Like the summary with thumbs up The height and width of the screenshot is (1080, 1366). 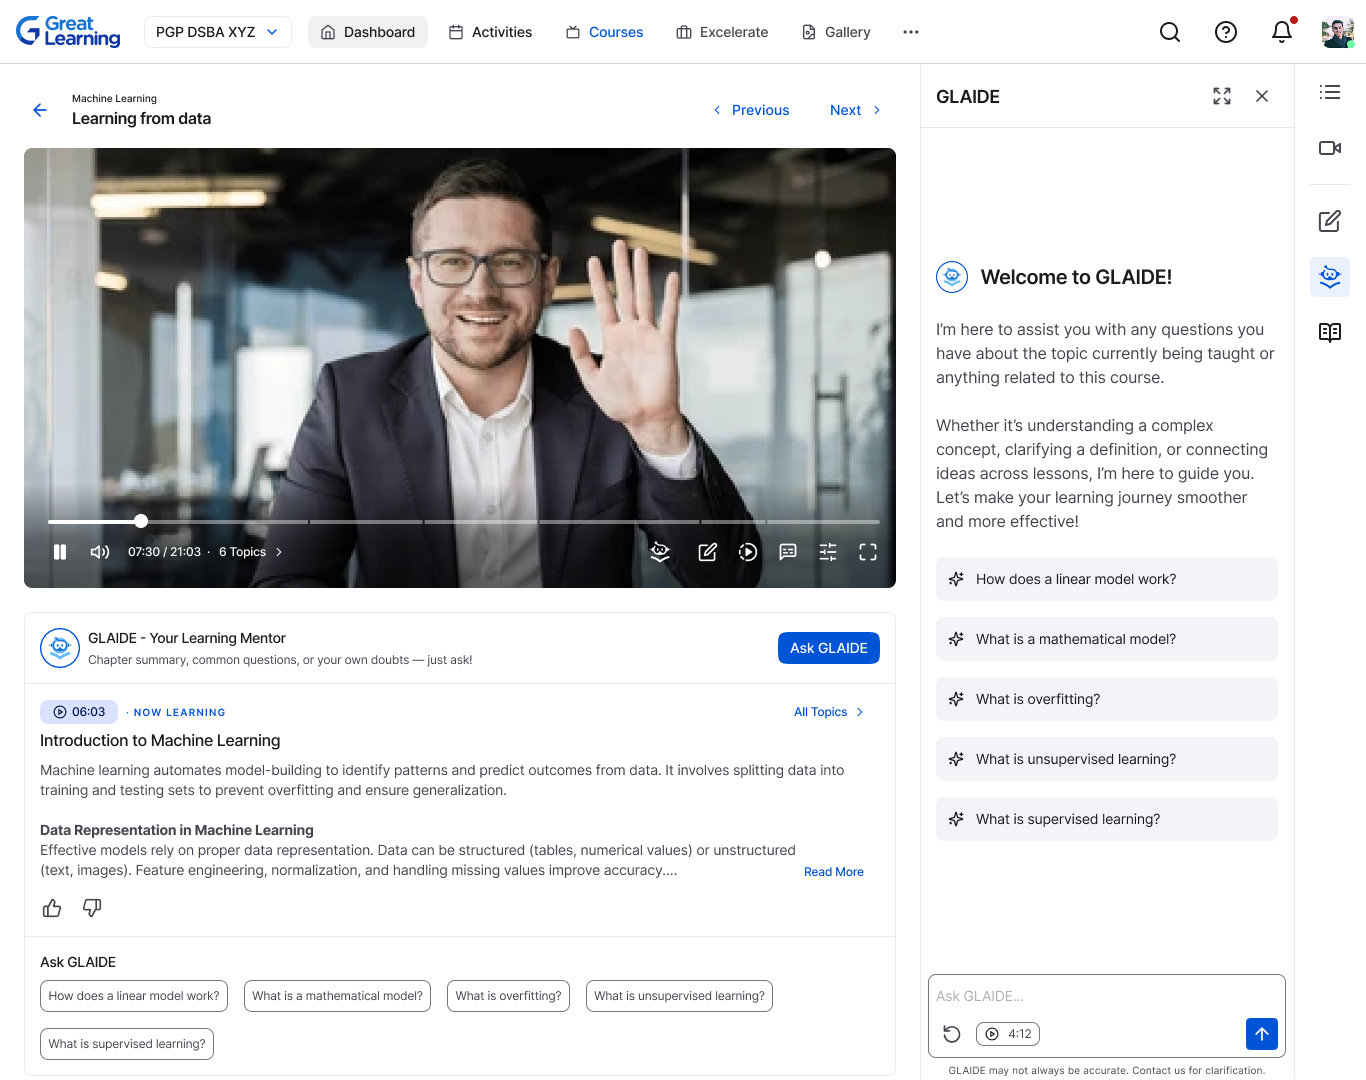[x=52, y=908]
